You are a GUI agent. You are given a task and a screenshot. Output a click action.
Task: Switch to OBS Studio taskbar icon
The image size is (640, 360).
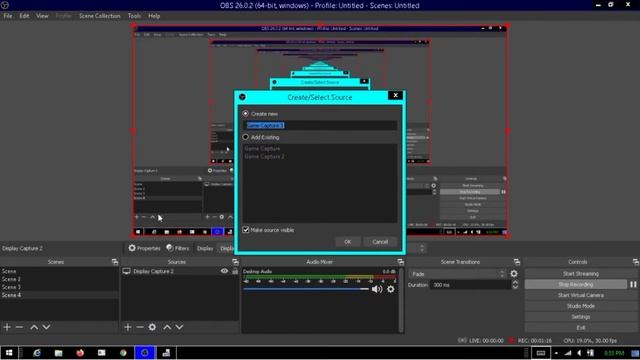tap(145, 353)
